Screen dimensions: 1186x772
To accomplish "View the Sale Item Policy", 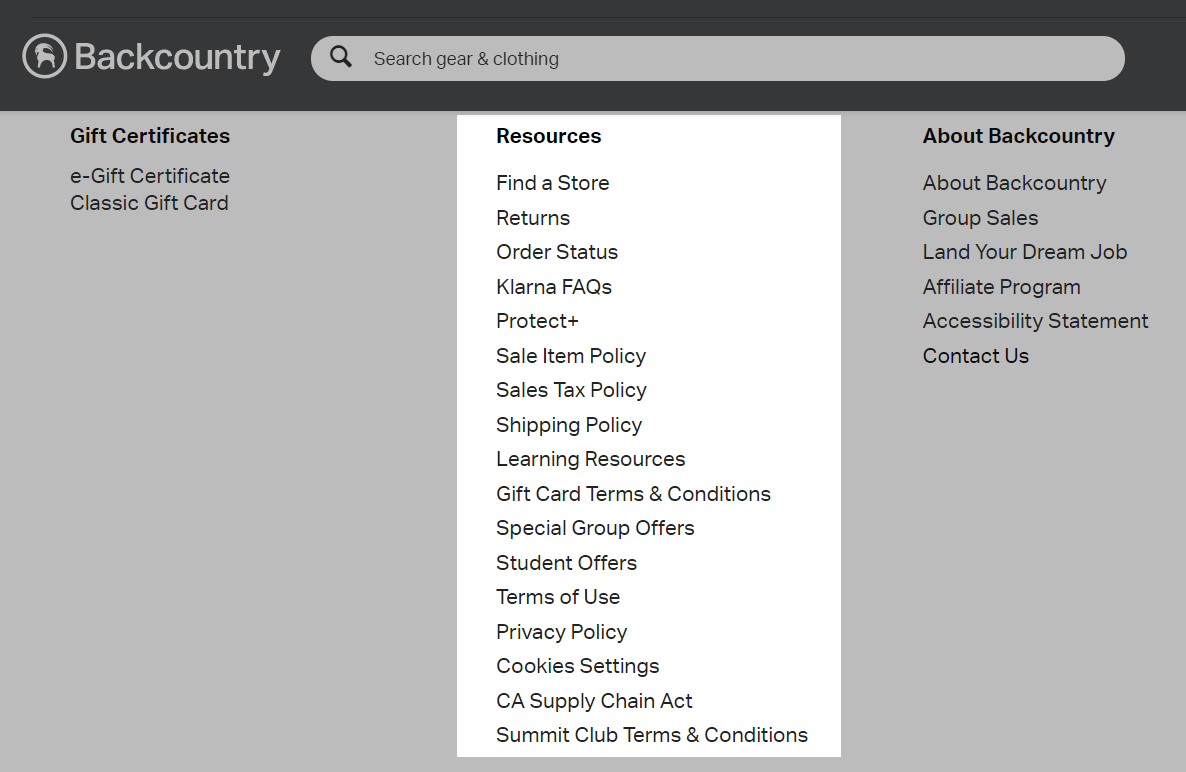I will (x=571, y=355).
